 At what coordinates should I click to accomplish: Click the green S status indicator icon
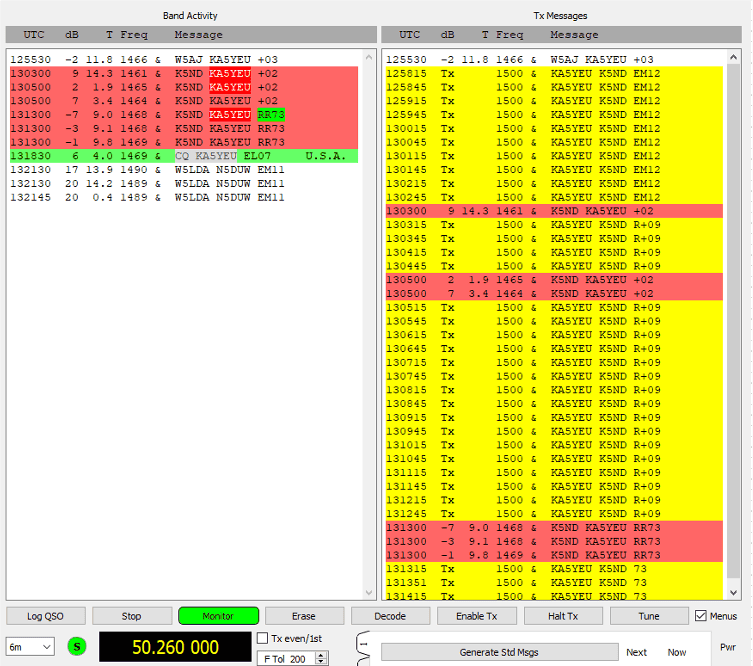click(77, 647)
